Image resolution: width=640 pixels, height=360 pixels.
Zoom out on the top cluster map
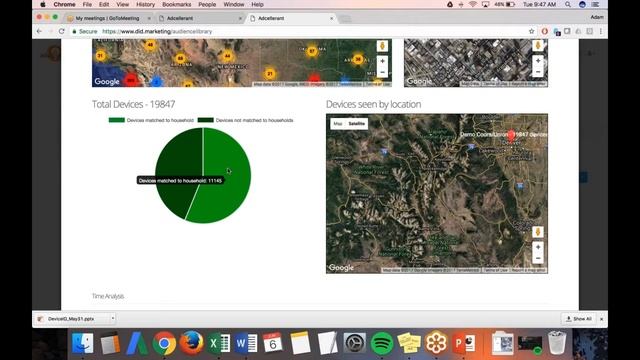[382, 72]
